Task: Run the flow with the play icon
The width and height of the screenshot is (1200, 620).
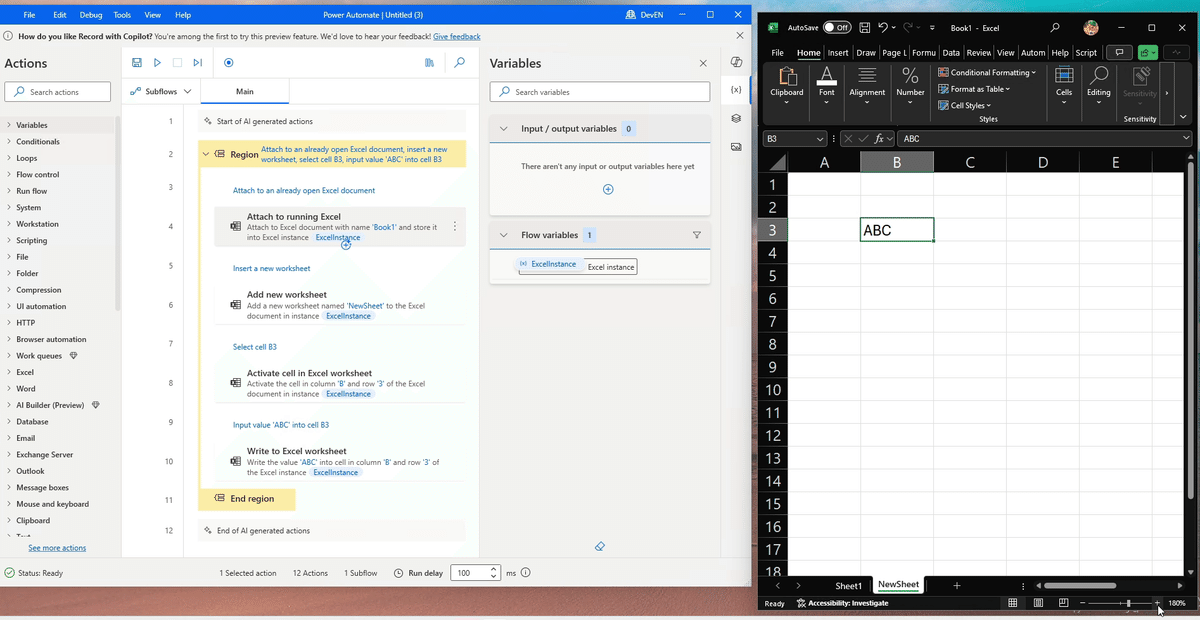Action: click(157, 62)
